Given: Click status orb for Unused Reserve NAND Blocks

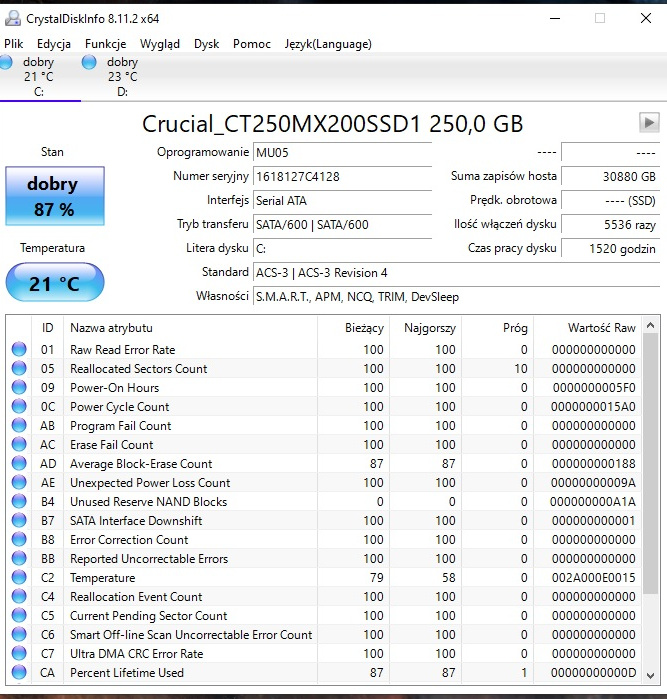Looking at the screenshot, I should [x=19, y=501].
